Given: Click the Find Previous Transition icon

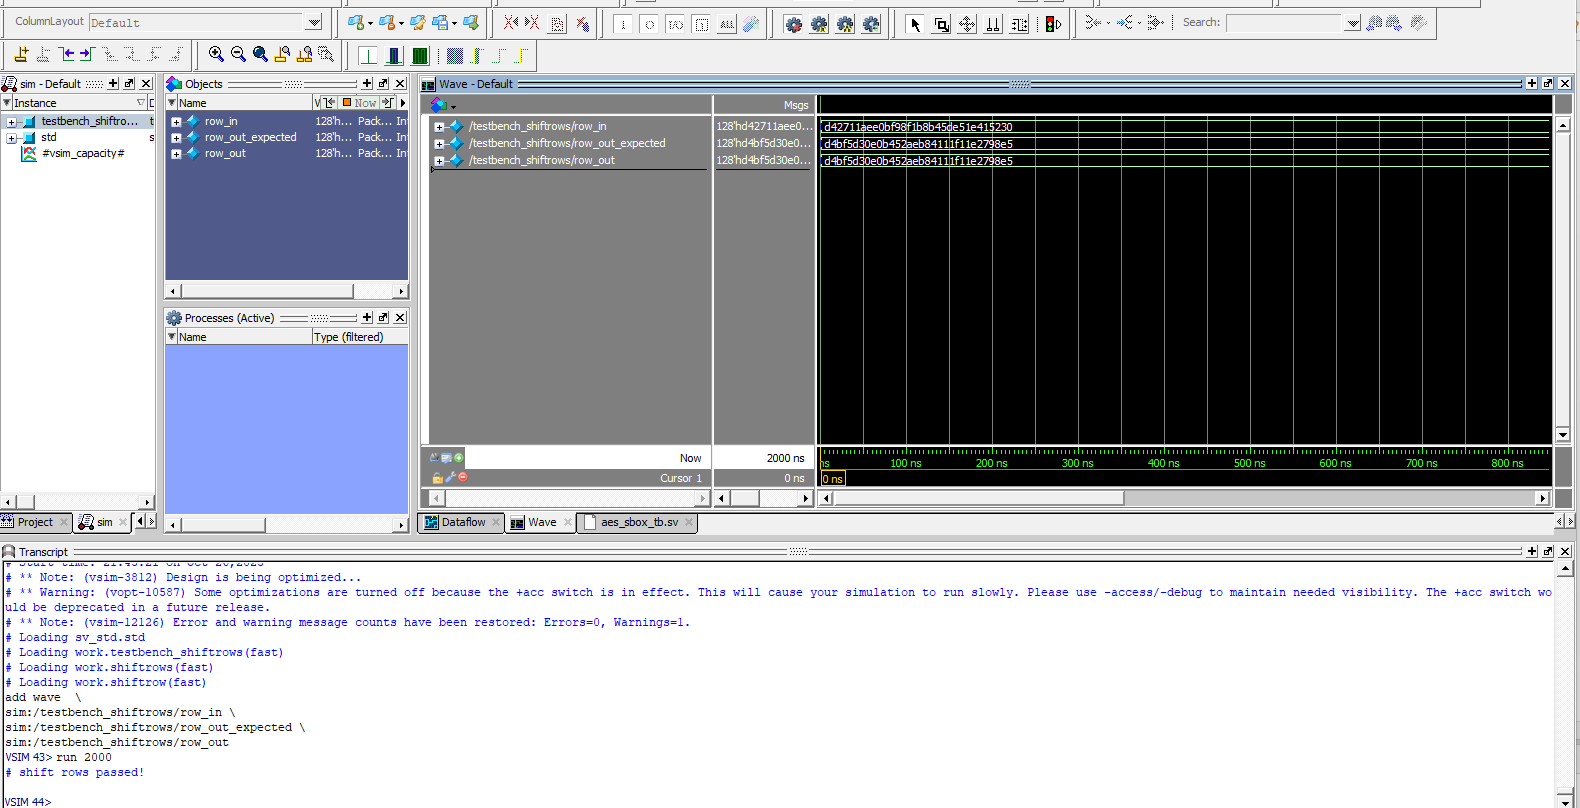Looking at the screenshot, I should pyautogui.click(x=67, y=54).
